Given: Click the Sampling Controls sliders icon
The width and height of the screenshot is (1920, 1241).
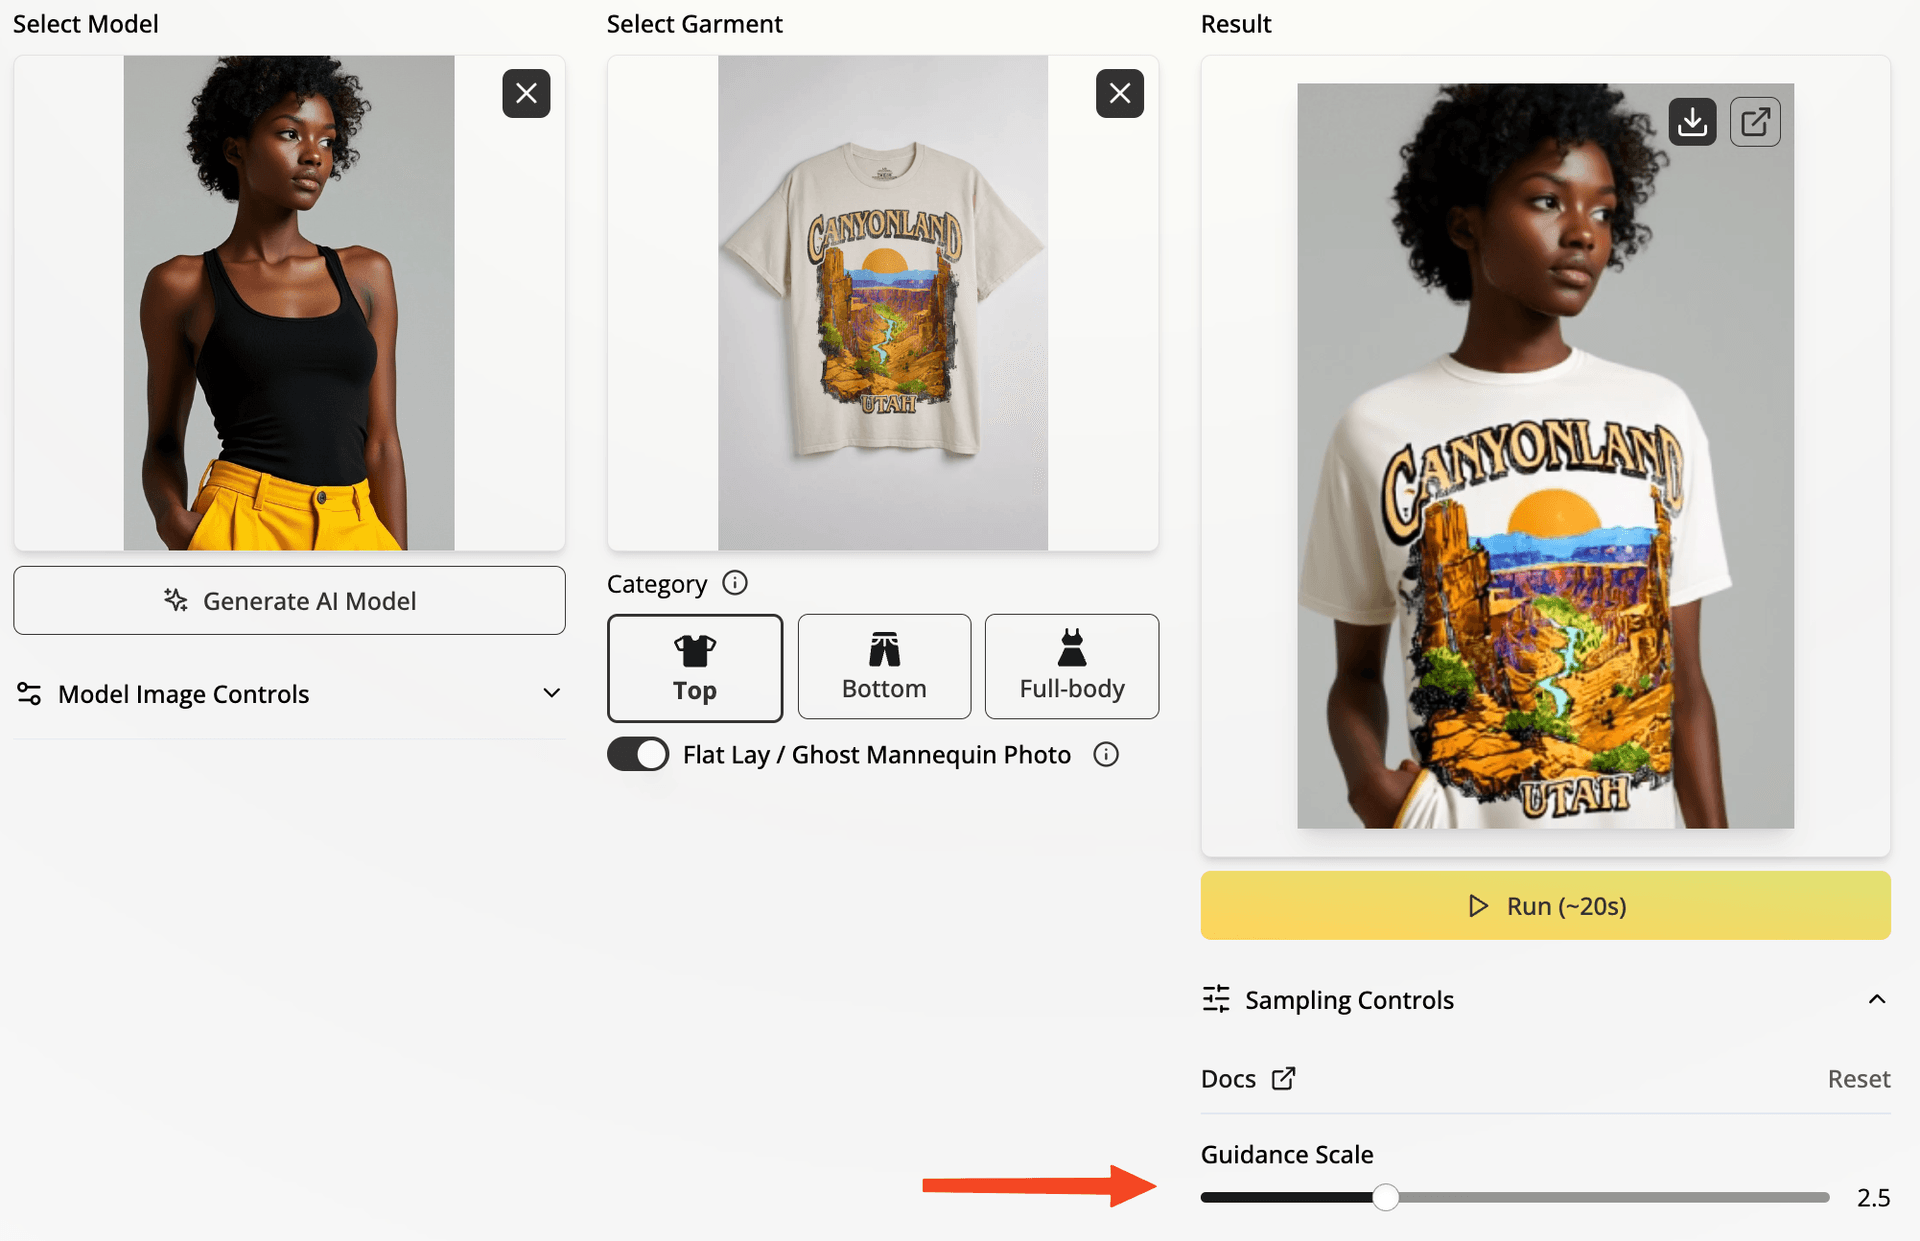Looking at the screenshot, I should coord(1216,999).
